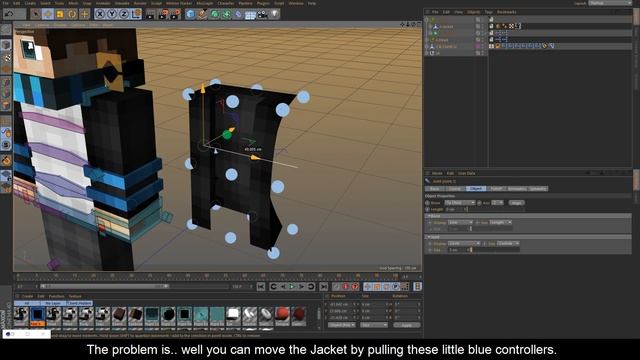Collapse the Joint section header
The height and width of the screenshot is (360, 640).
click(x=528, y=237)
